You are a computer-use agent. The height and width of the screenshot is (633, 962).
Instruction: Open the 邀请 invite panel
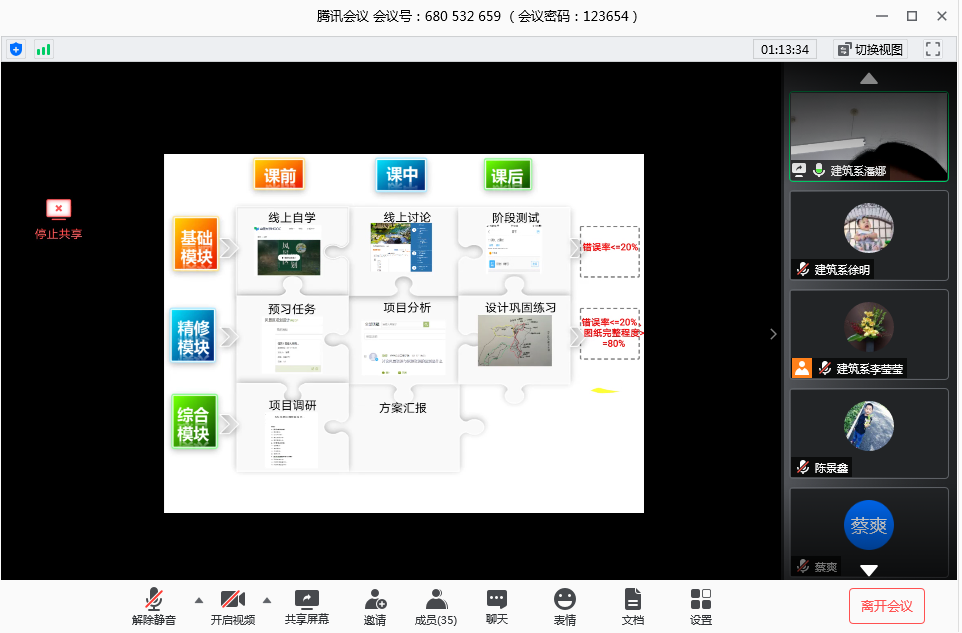pos(375,606)
